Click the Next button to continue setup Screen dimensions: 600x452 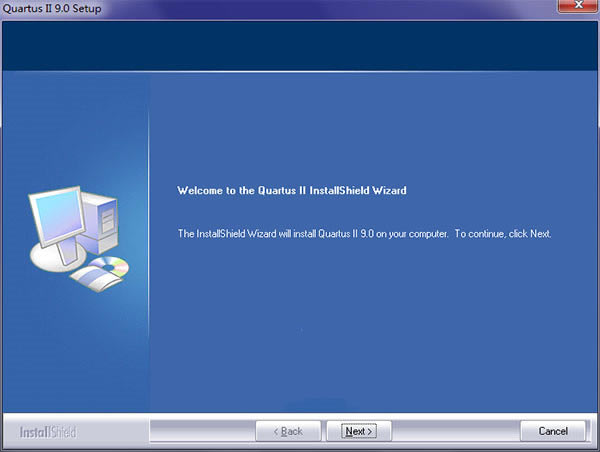(359, 431)
